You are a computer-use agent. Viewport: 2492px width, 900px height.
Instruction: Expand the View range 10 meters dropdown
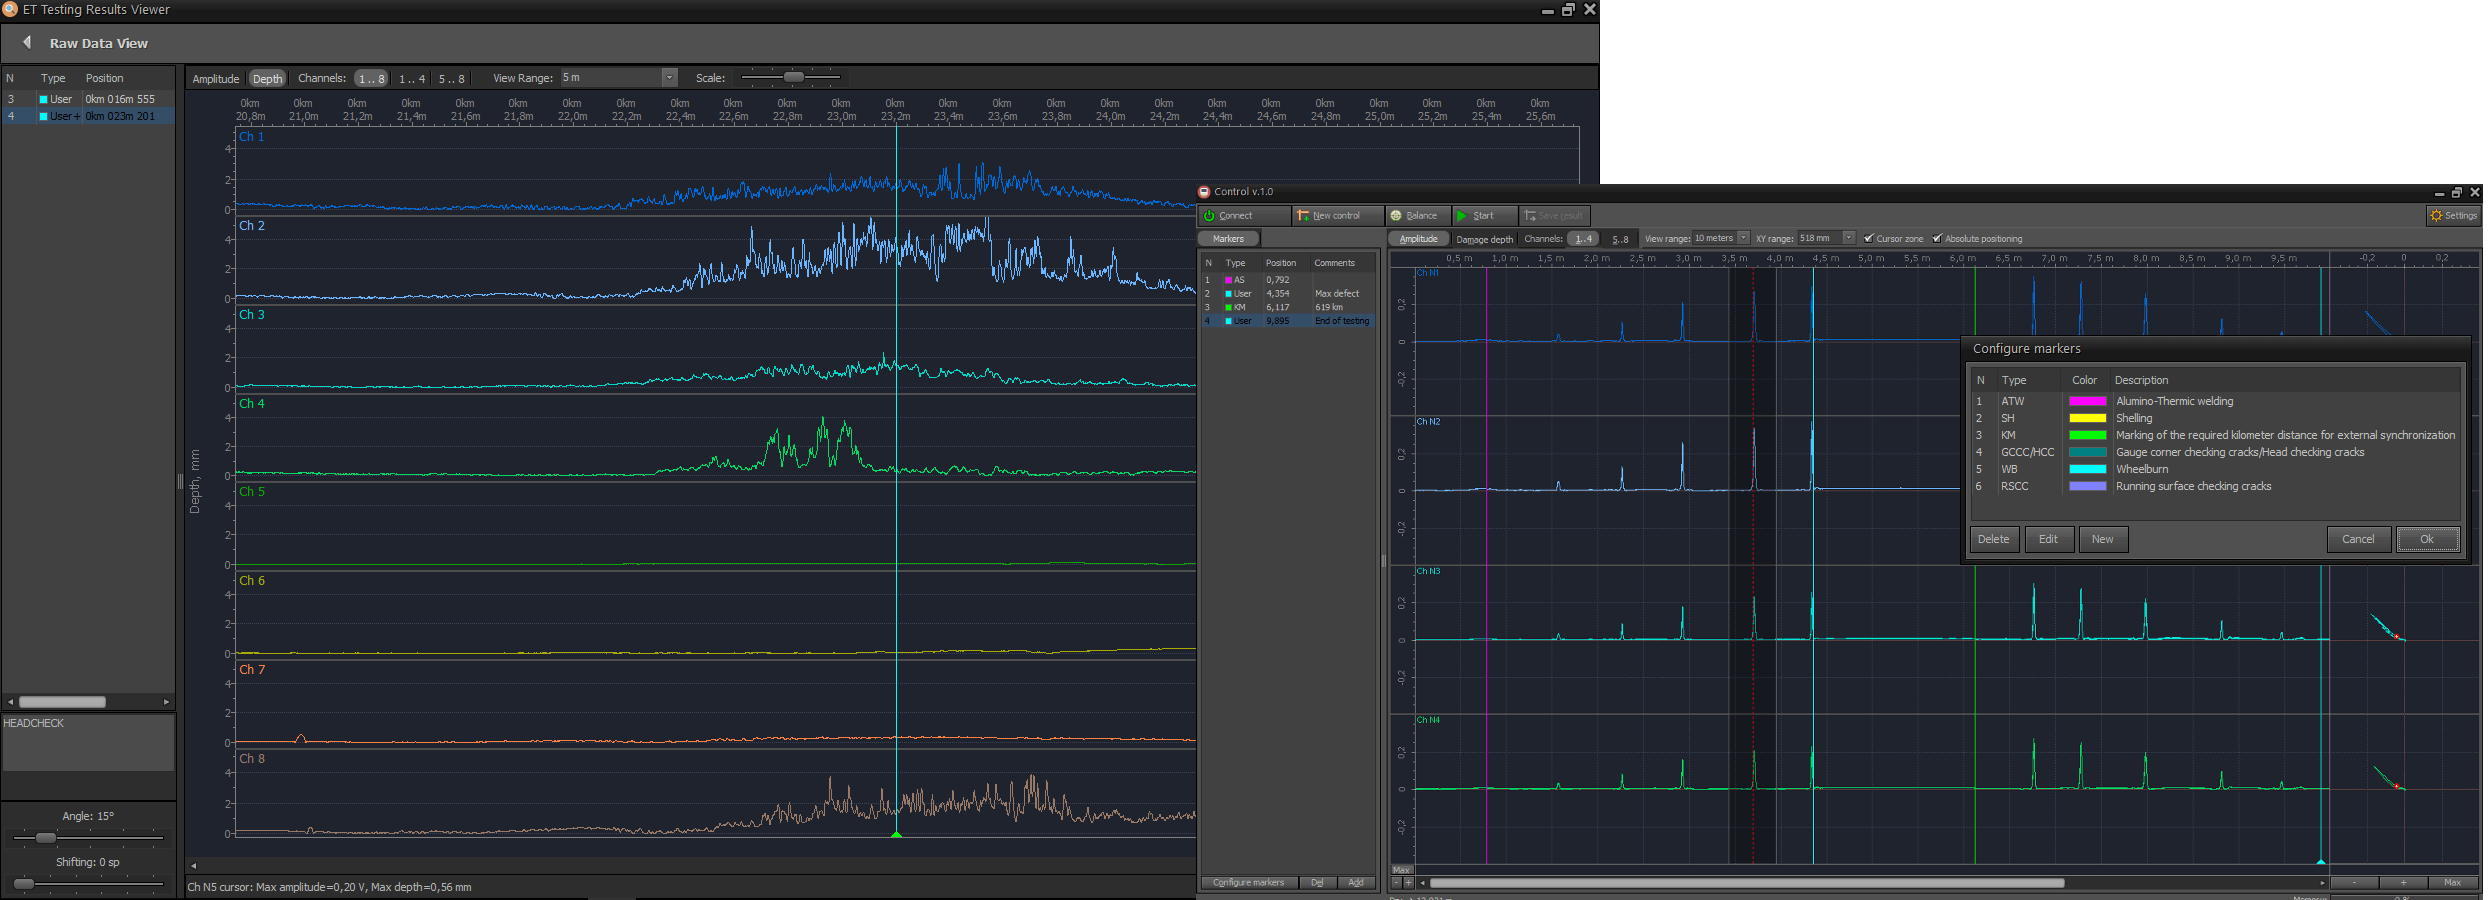[1743, 238]
